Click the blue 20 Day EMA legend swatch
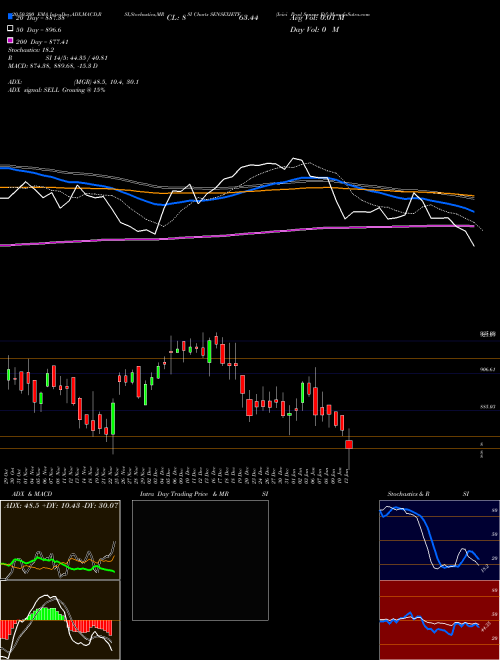The height and width of the screenshot is (660, 500). 10,17
